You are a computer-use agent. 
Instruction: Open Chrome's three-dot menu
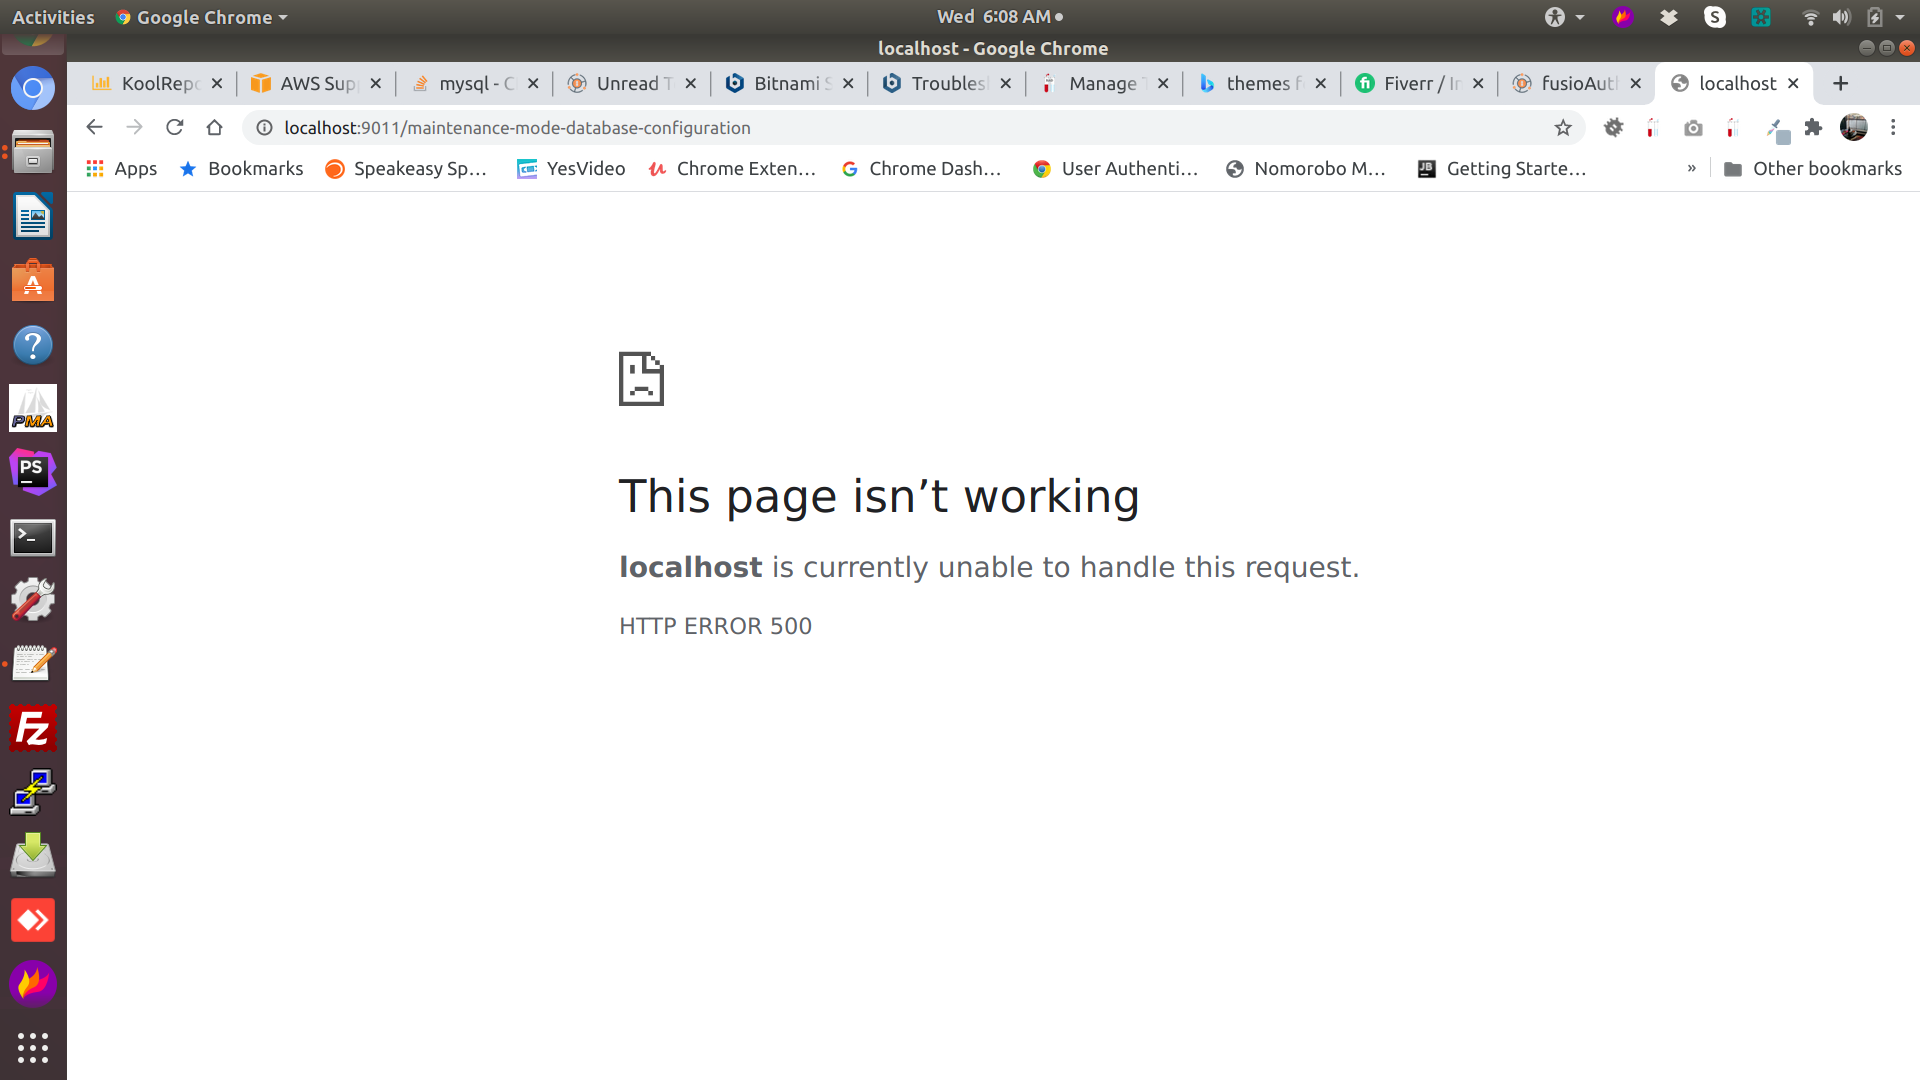click(1893, 127)
